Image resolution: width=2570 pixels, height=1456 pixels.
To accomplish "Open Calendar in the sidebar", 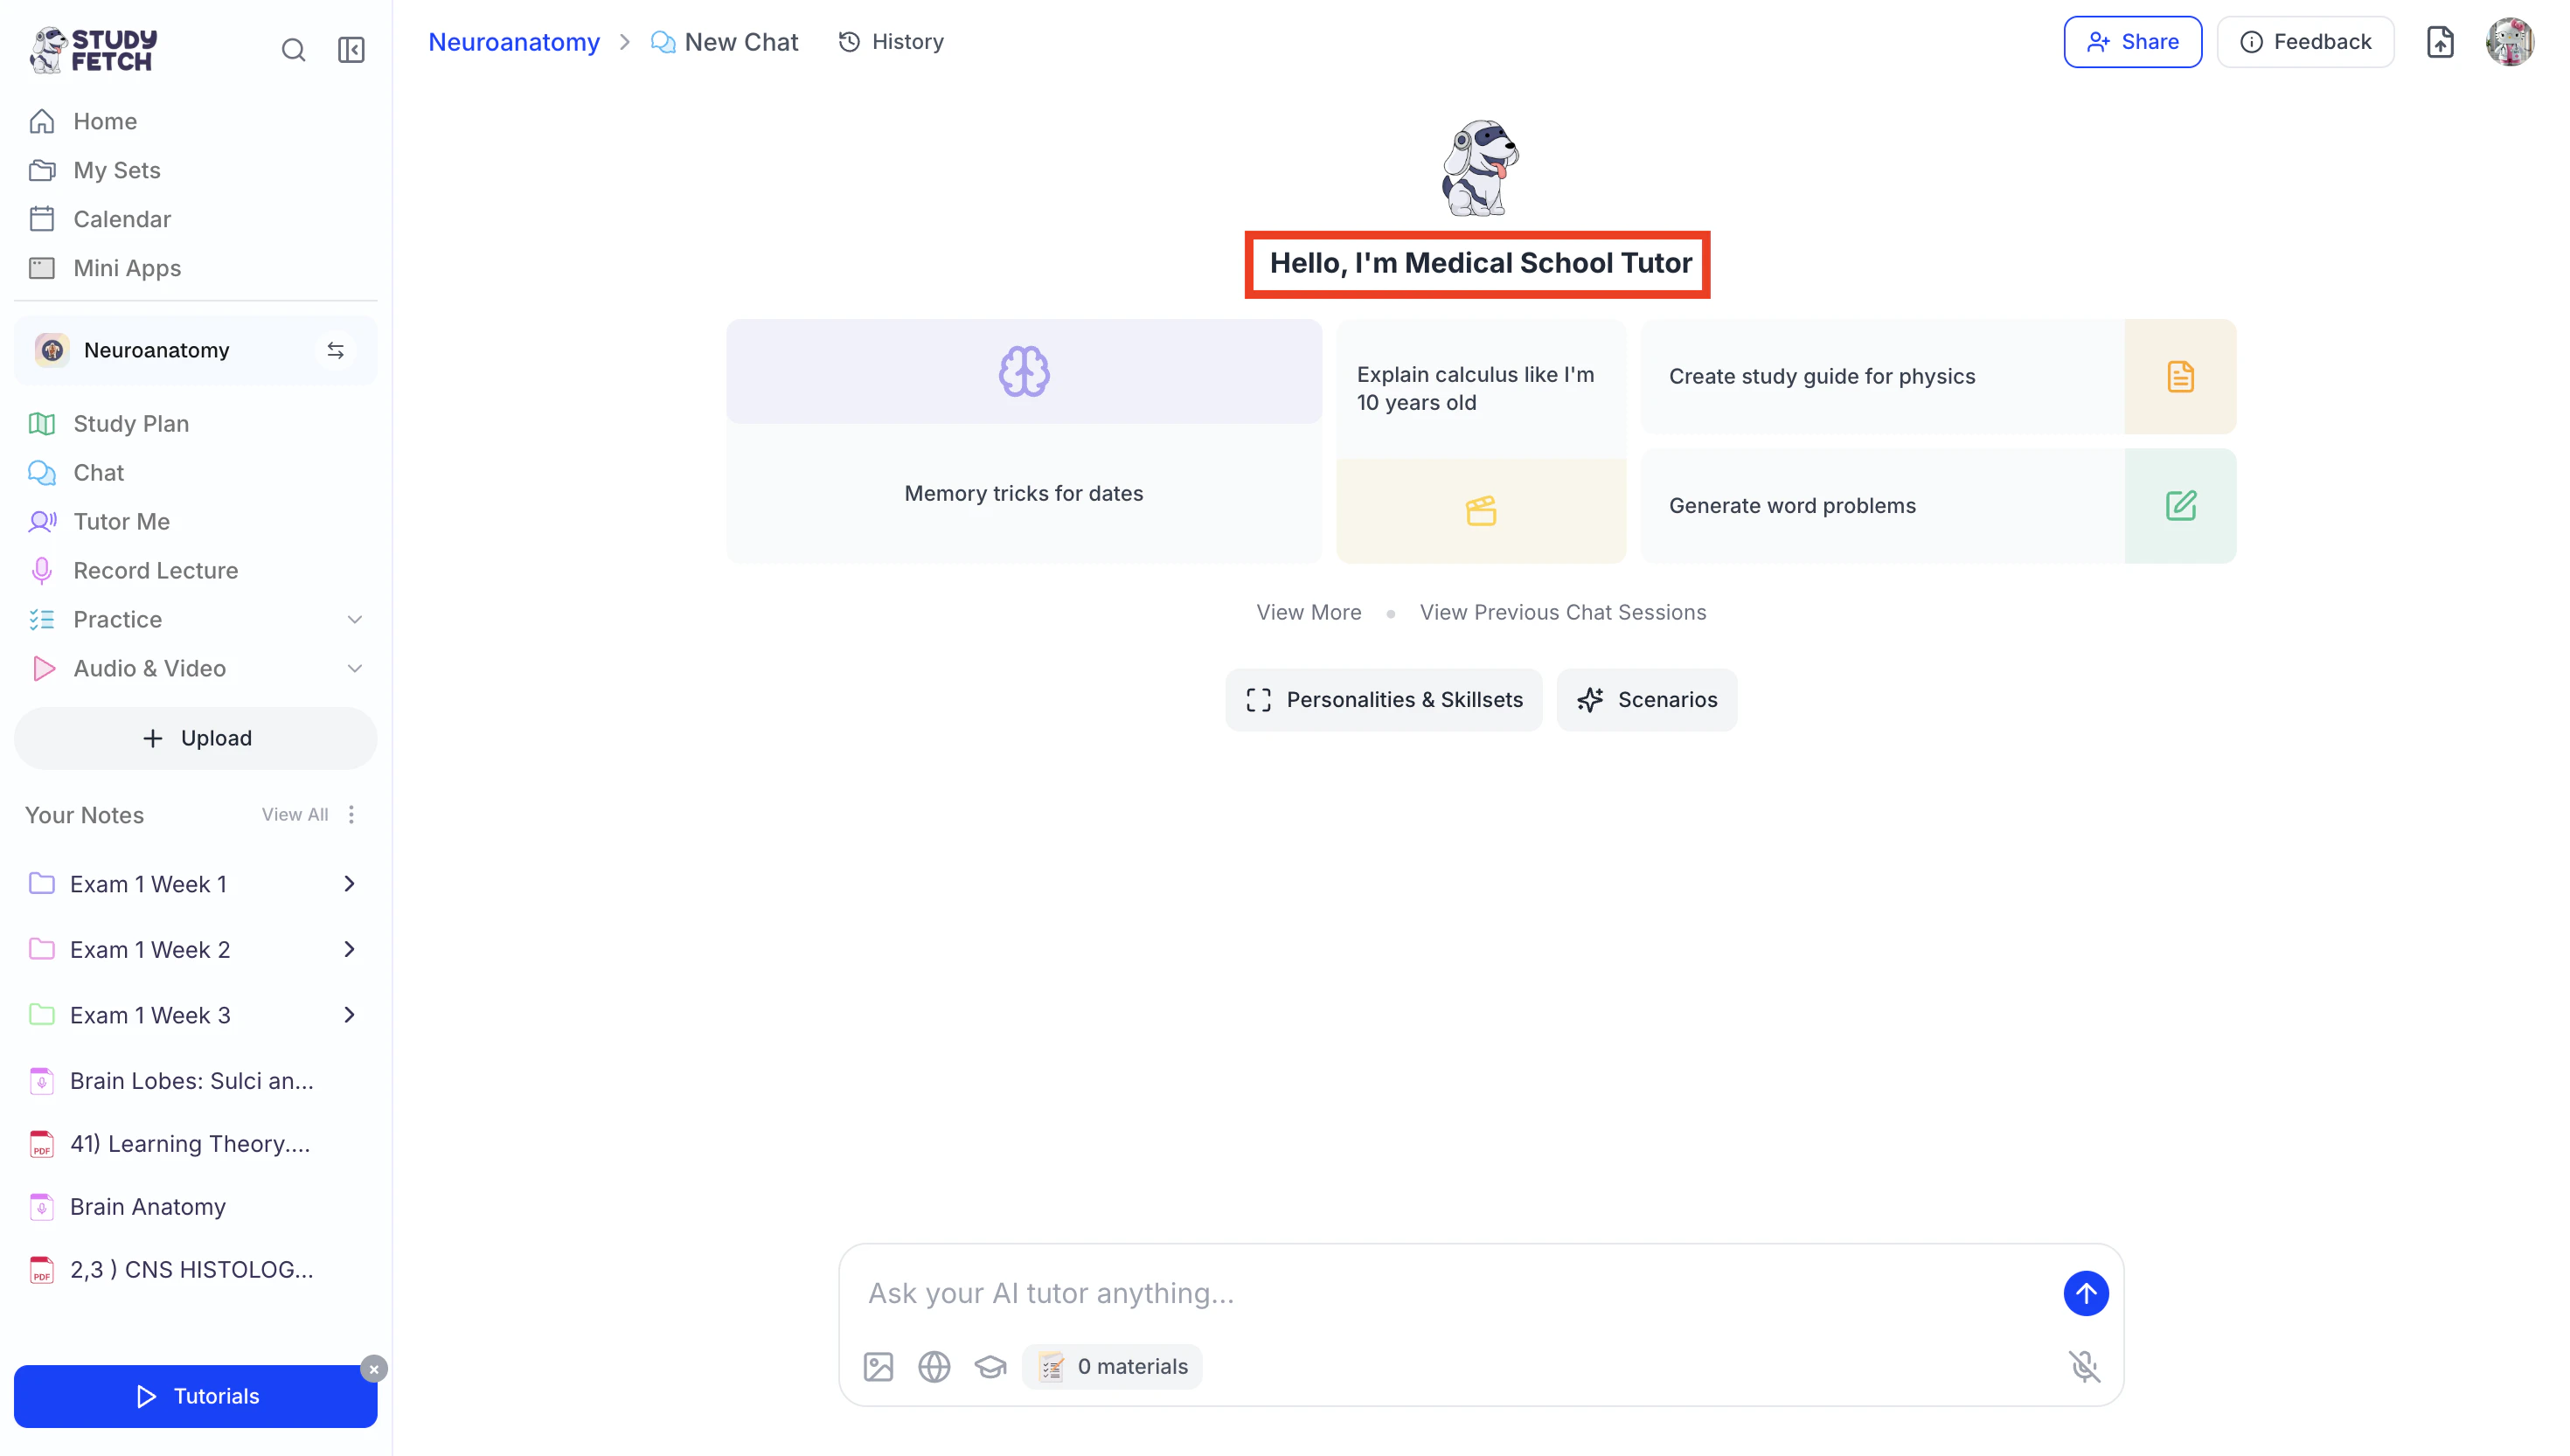I will (121, 219).
